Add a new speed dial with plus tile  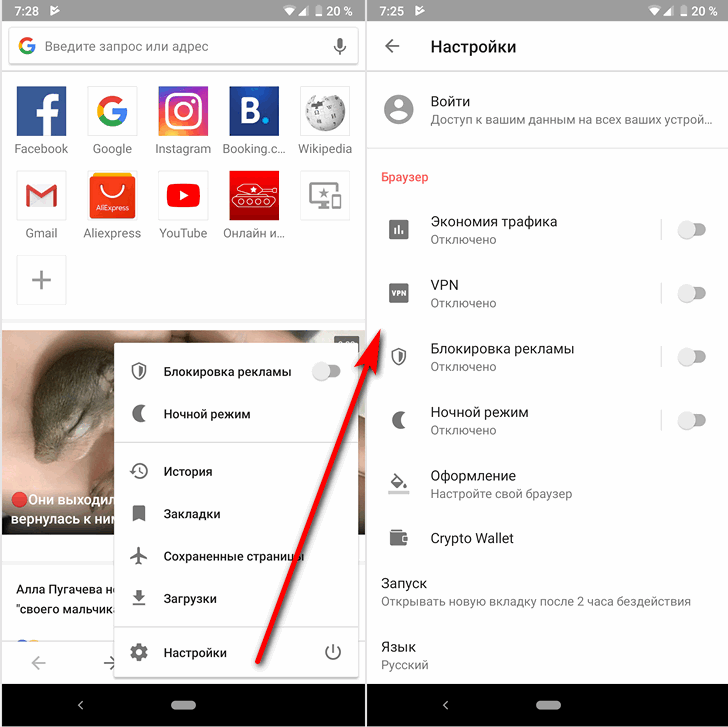click(x=41, y=280)
